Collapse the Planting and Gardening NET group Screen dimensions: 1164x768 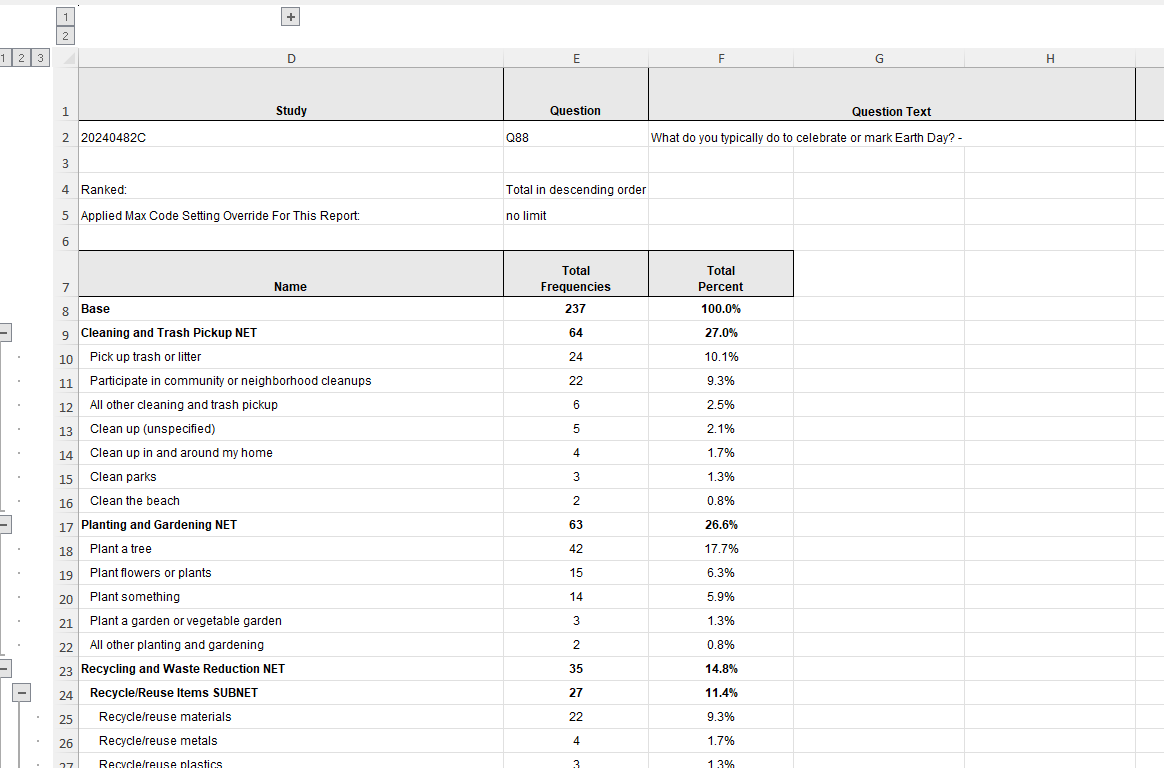pyautogui.click(x=5, y=525)
